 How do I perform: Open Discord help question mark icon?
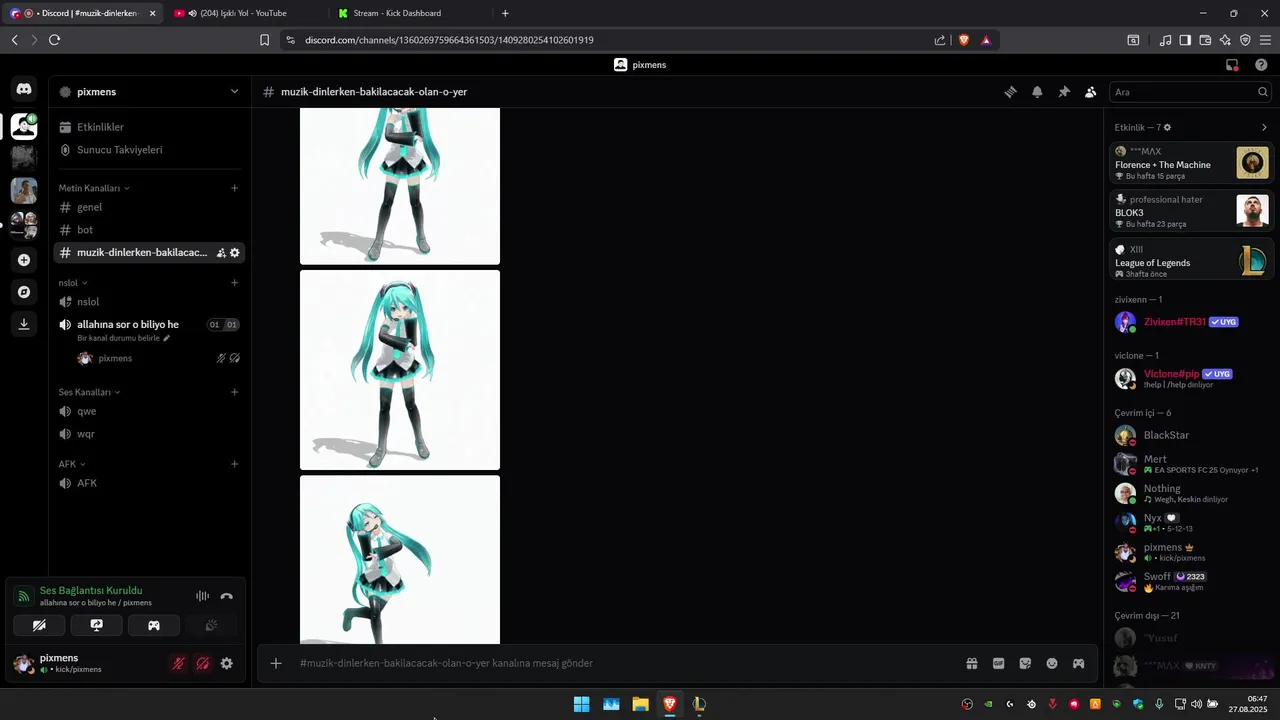click(1261, 65)
